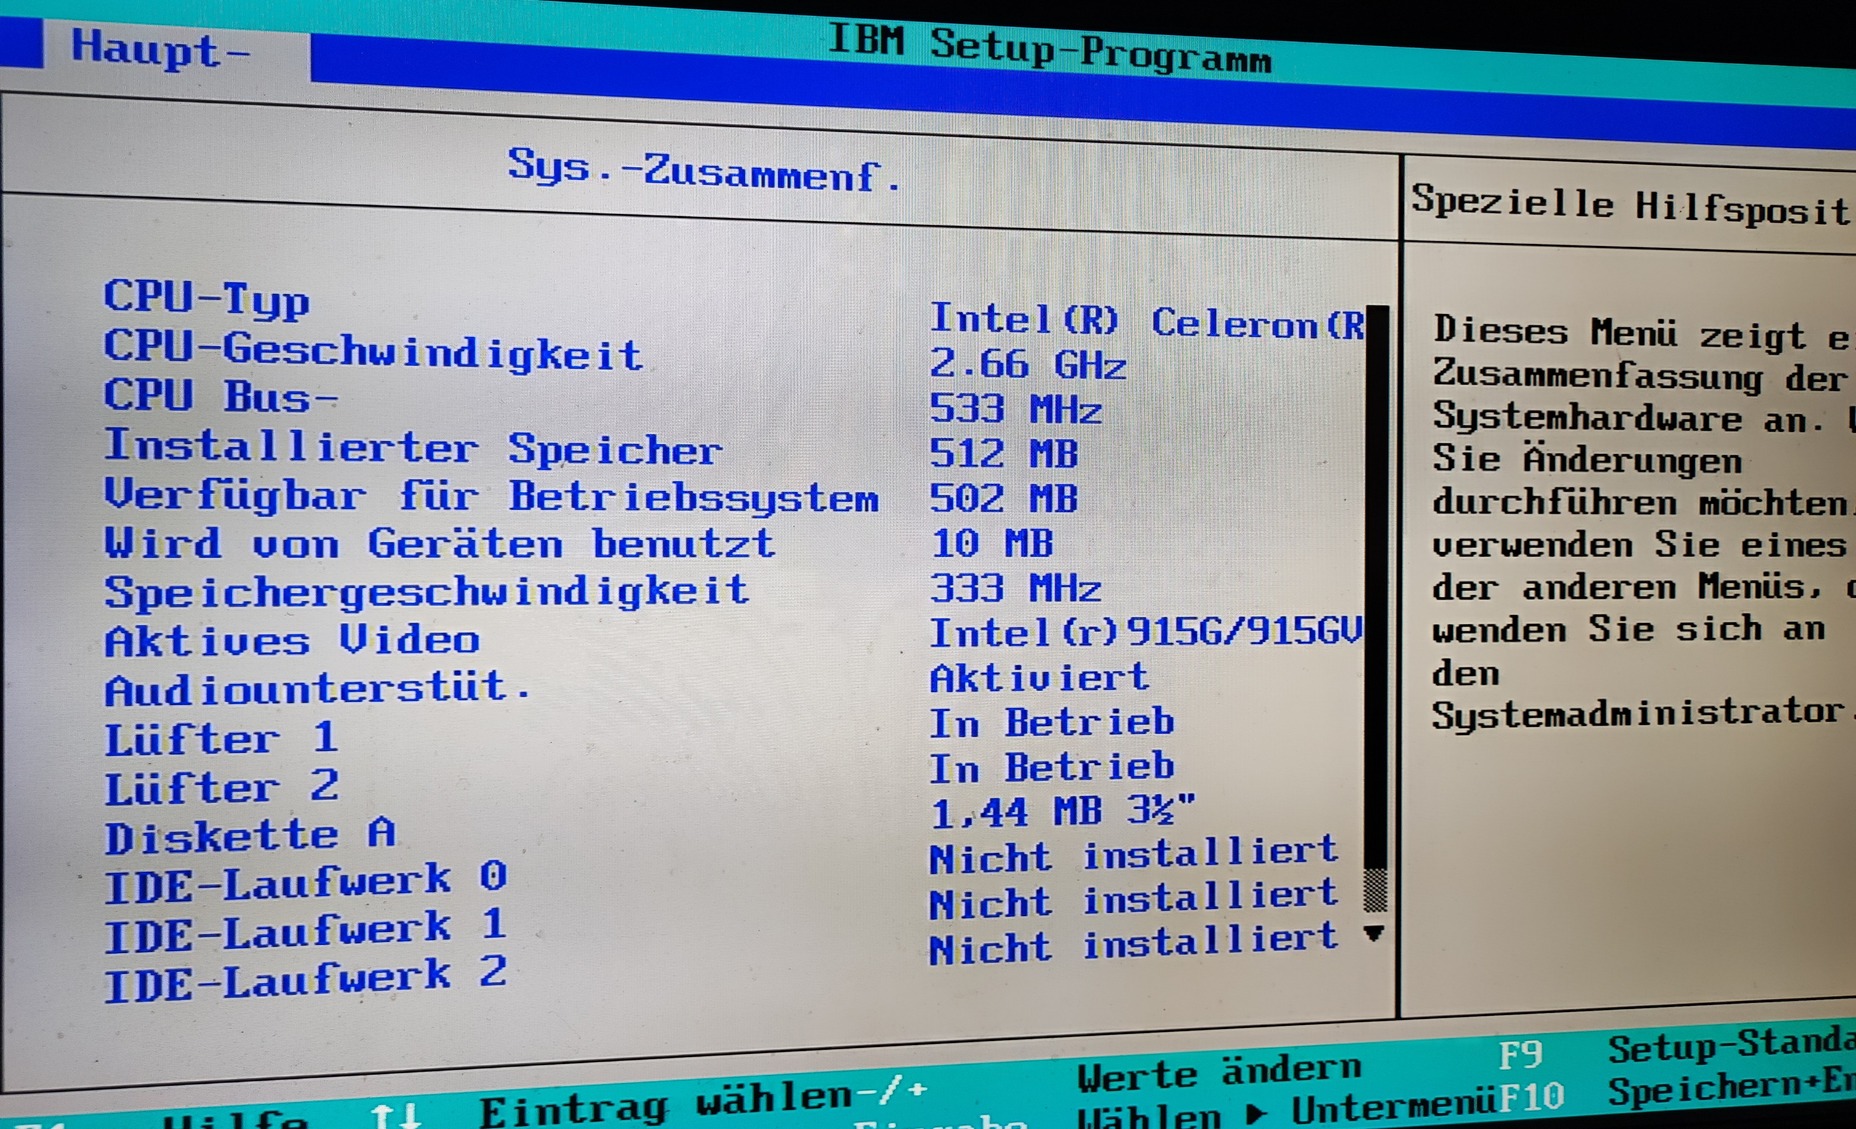Click the Aktiviert audio support value
1856x1129 pixels.
(x=1039, y=678)
